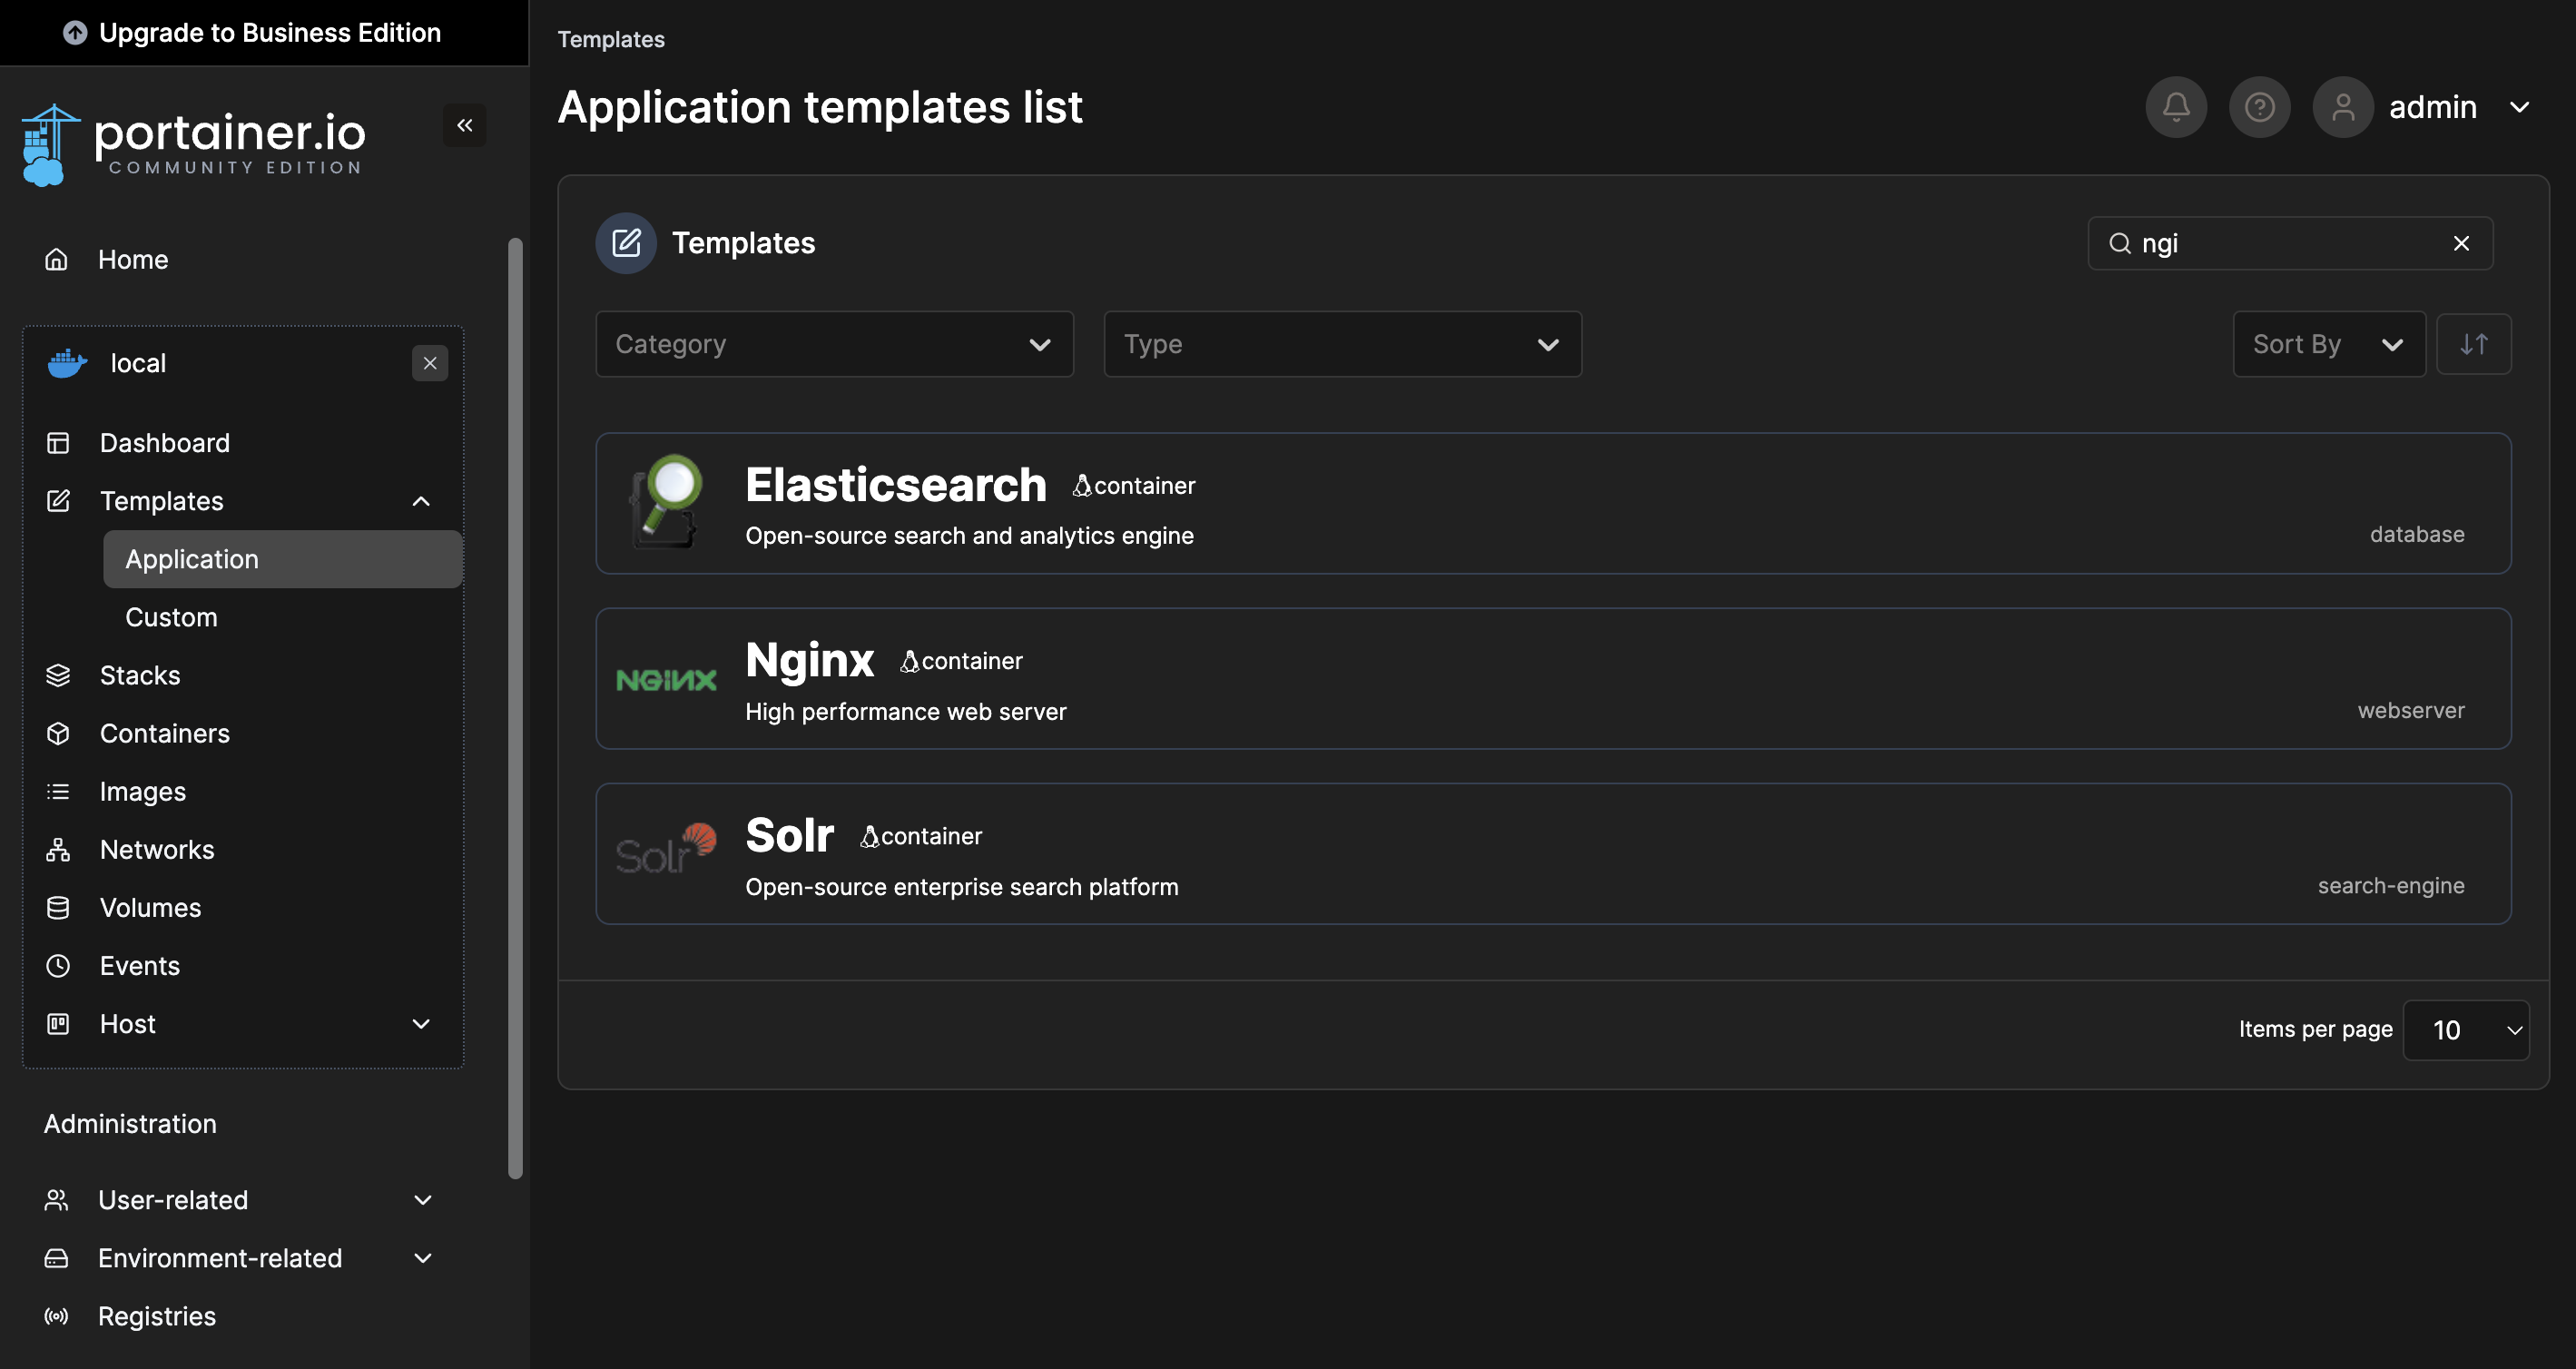The height and width of the screenshot is (1369, 2576).
Task: Click the User-related people icon
Action: 57,1199
